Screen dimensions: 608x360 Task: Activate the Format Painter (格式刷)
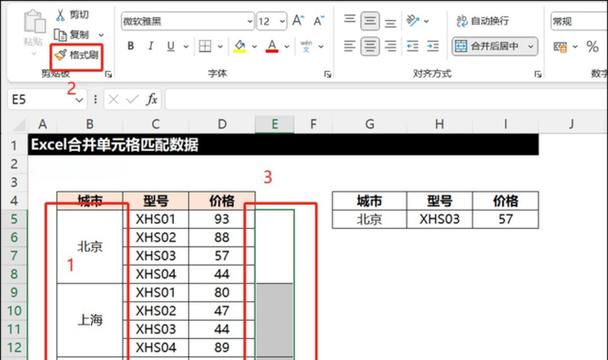76,55
